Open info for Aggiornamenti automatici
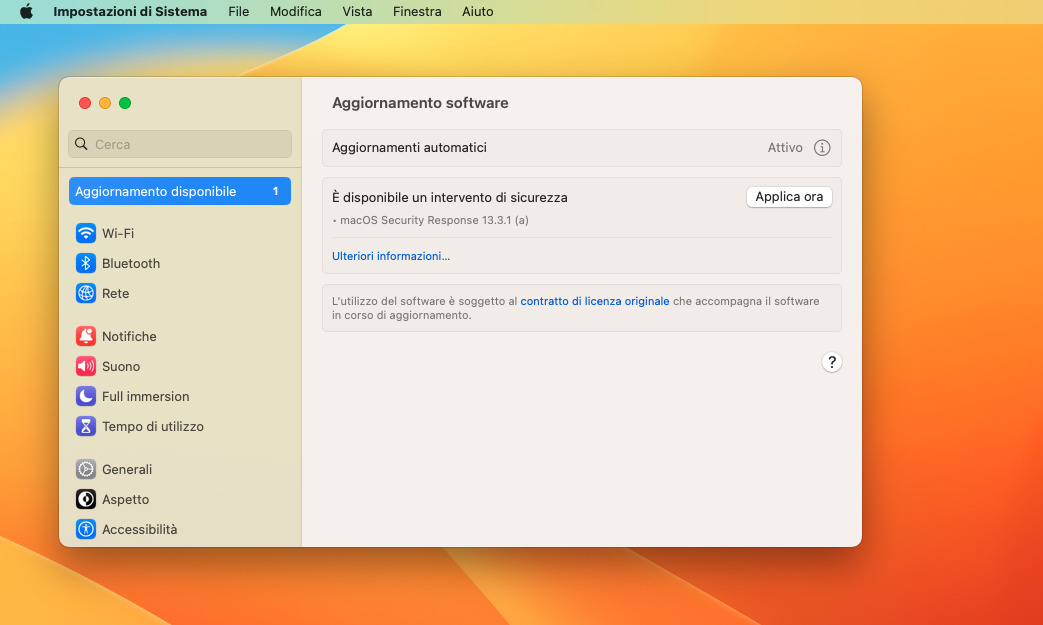1043x625 pixels. (x=822, y=148)
